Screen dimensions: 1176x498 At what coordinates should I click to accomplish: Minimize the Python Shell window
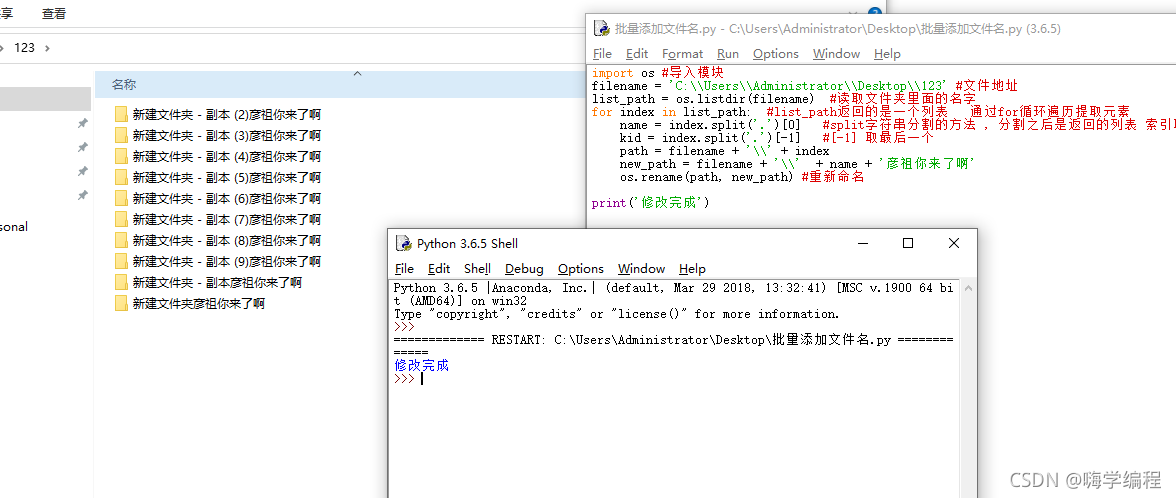[x=862, y=243]
